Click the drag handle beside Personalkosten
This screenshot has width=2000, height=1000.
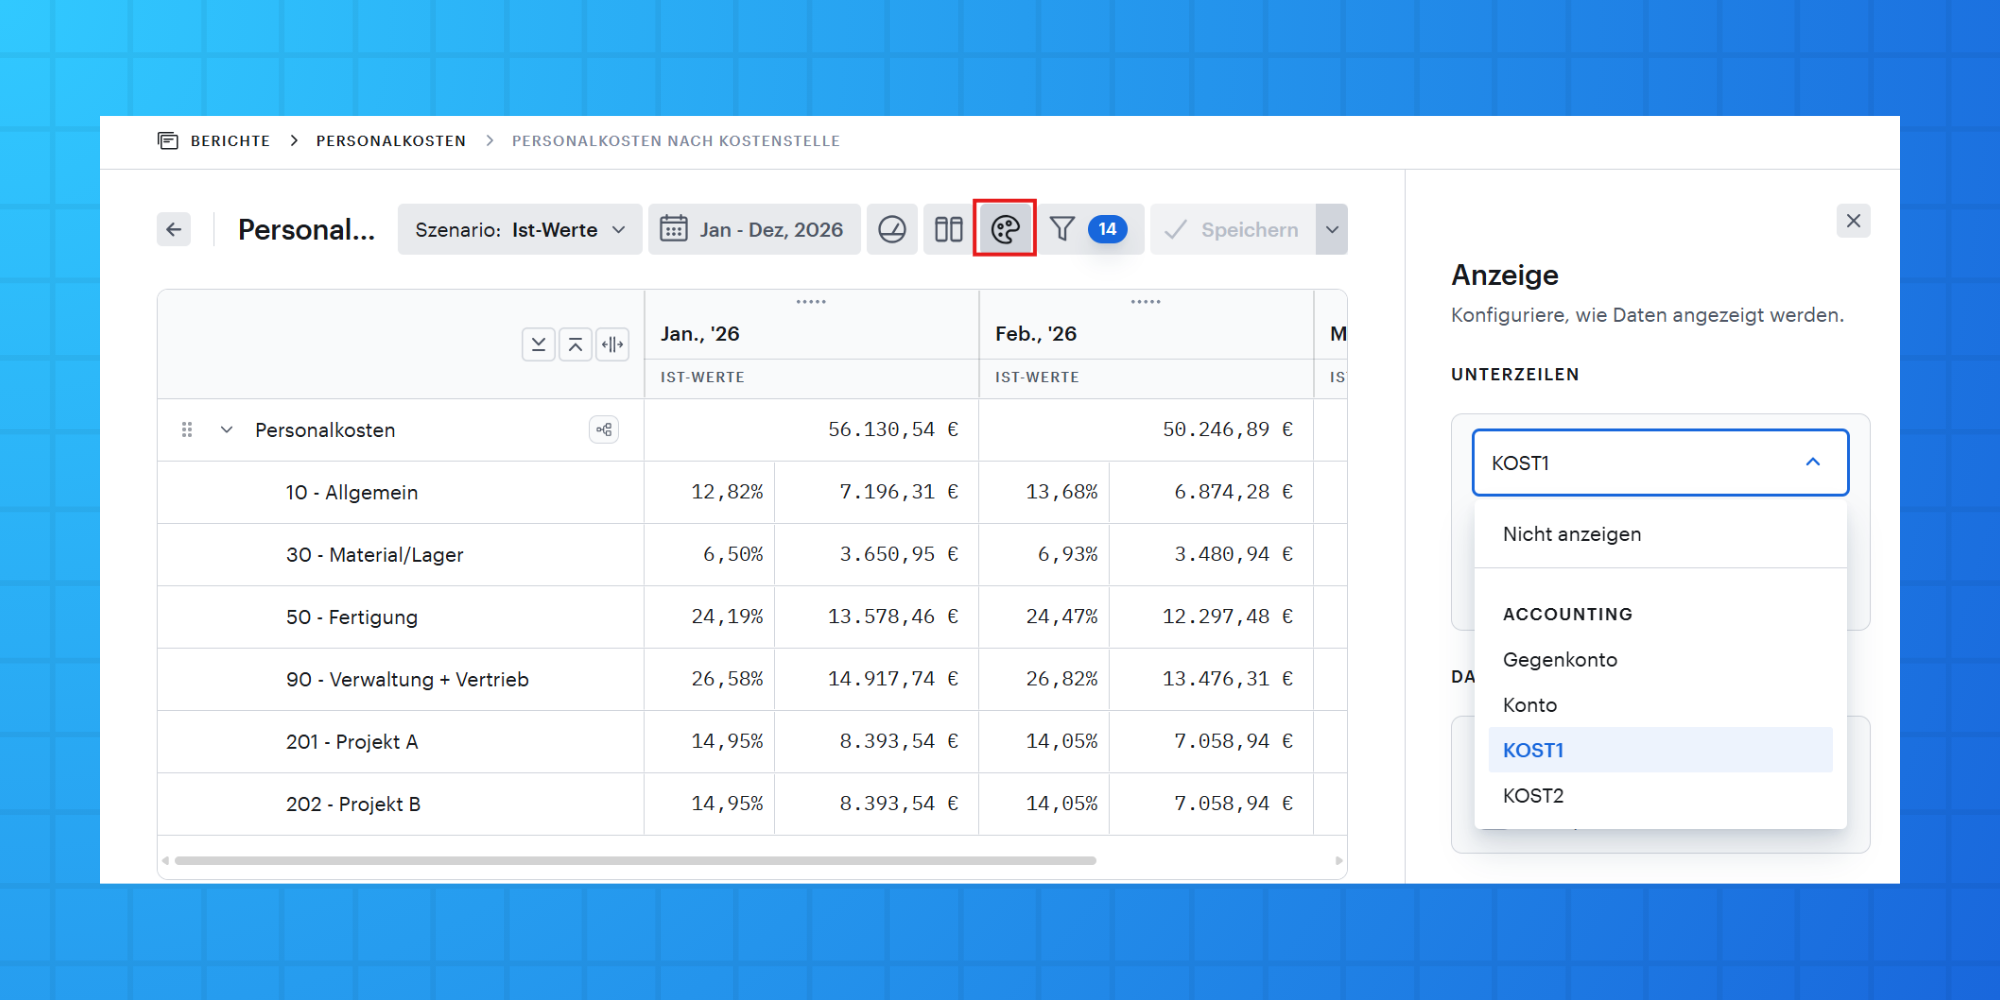pyautogui.click(x=187, y=430)
